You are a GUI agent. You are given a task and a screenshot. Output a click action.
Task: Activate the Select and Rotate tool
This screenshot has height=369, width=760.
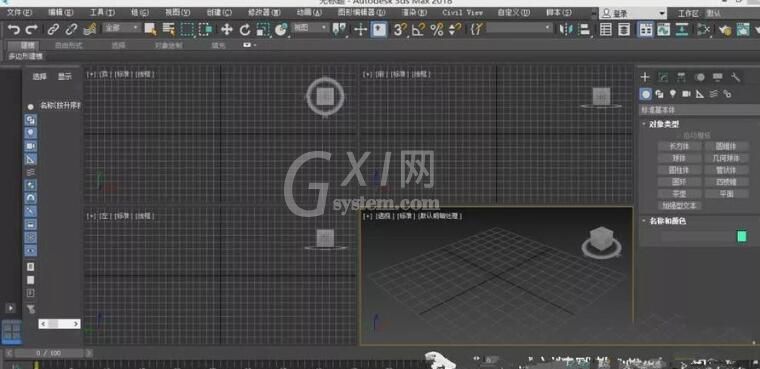(x=245, y=30)
